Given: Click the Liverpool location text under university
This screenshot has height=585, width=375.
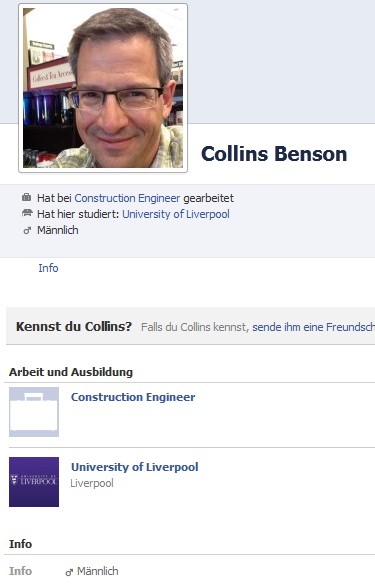Looking at the screenshot, I should (x=92, y=483).
